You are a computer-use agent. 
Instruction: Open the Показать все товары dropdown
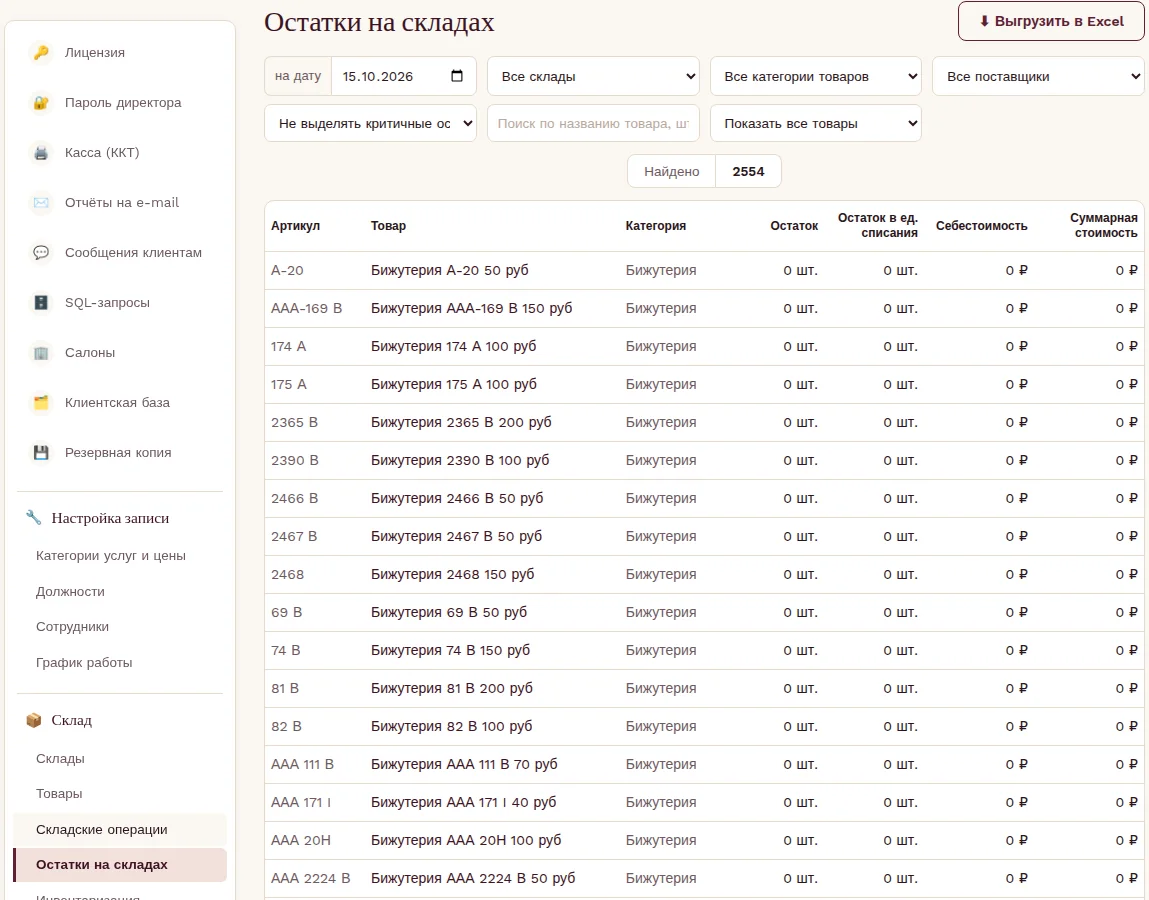pos(816,123)
